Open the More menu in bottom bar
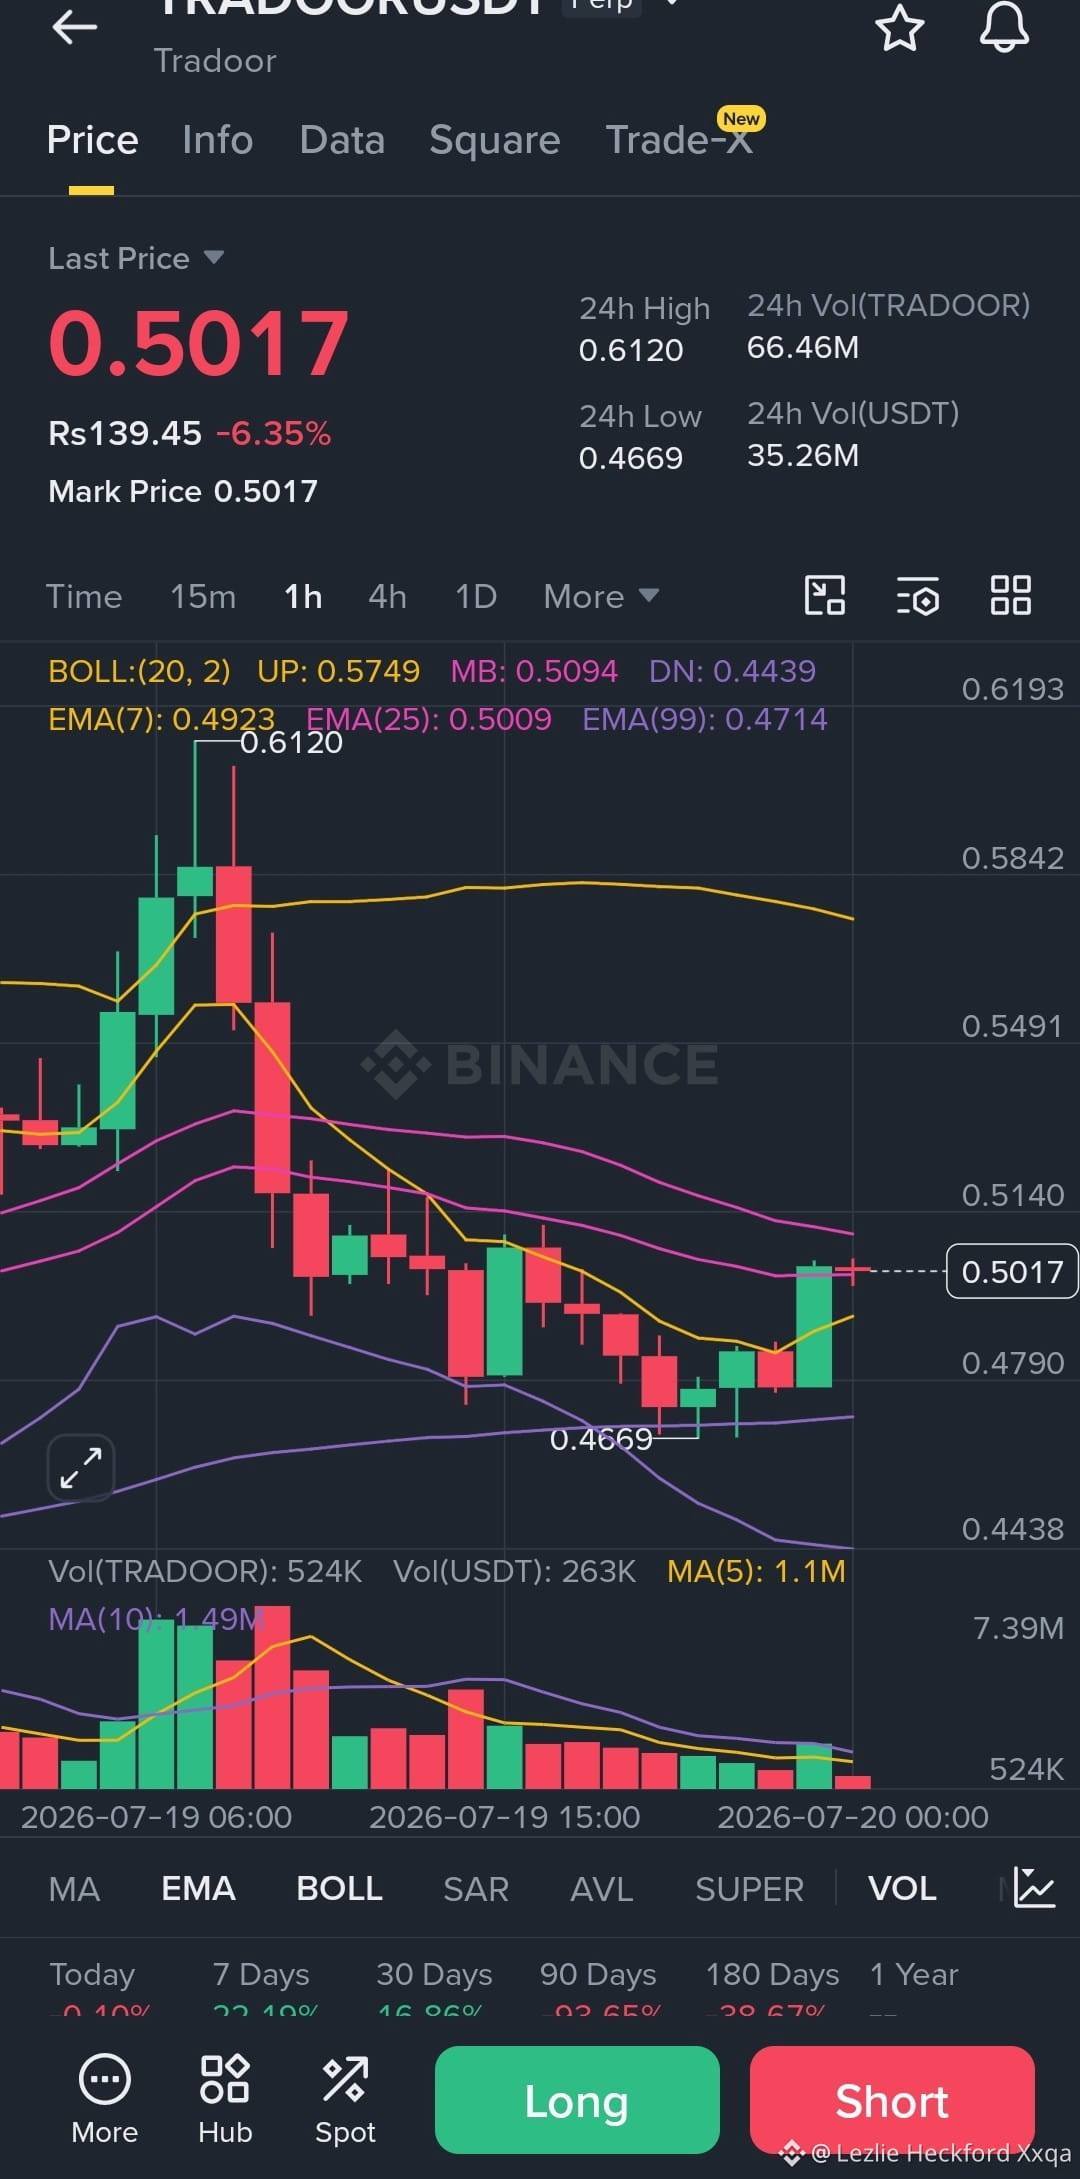This screenshot has width=1080, height=2179. coord(104,2100)
